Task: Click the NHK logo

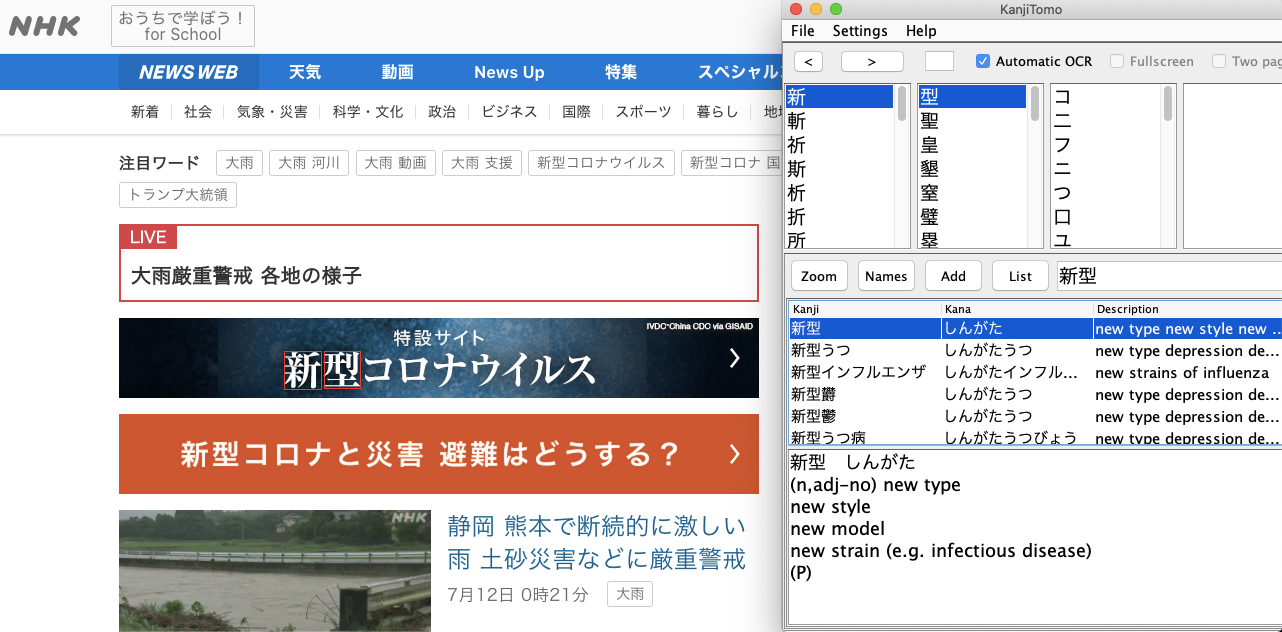Action: [x=44, y=26]
